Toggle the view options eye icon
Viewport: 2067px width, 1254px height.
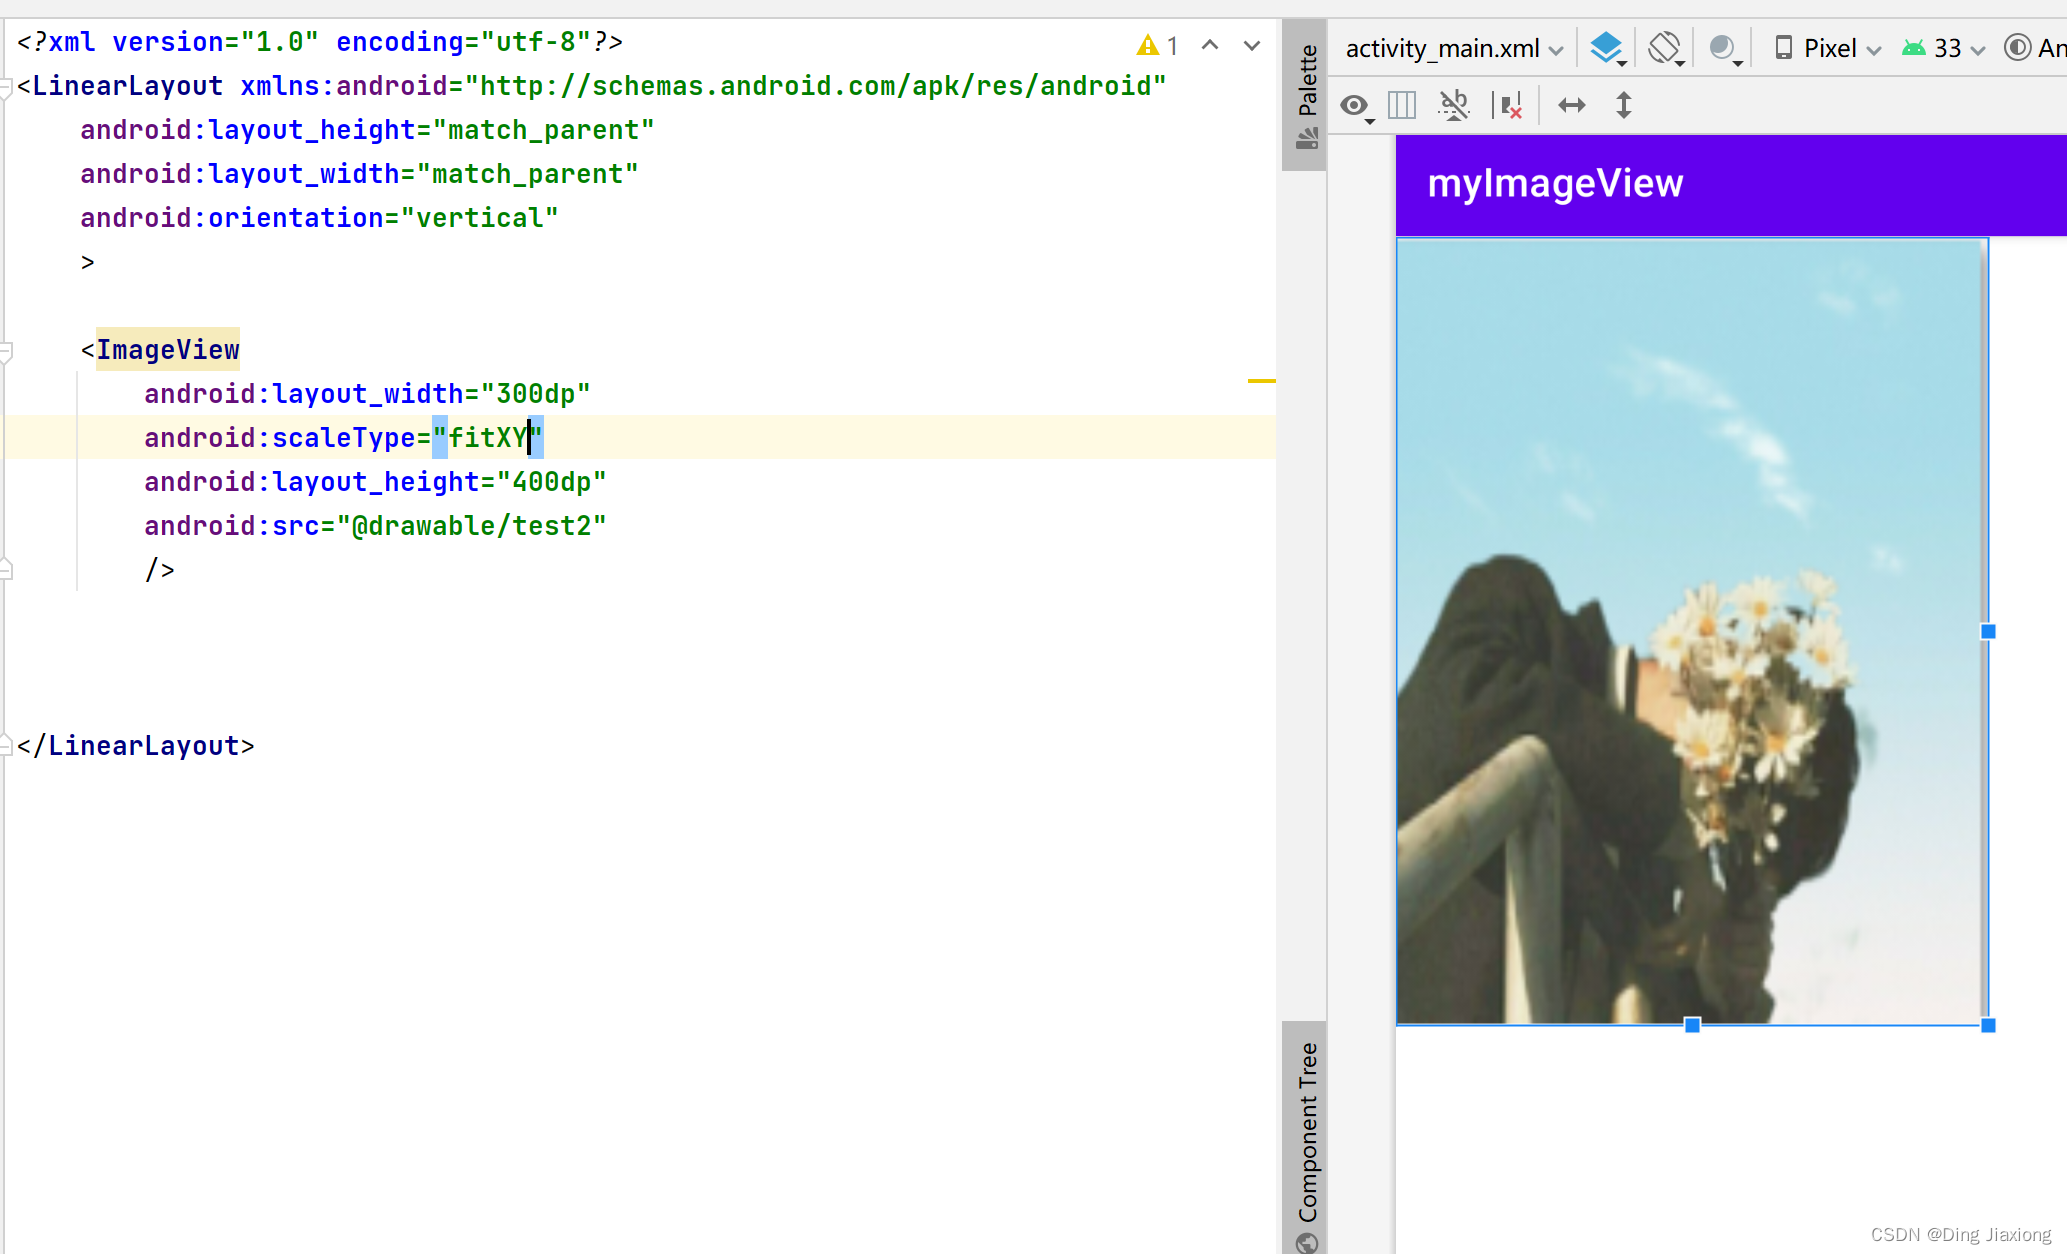coord(1355,105)
